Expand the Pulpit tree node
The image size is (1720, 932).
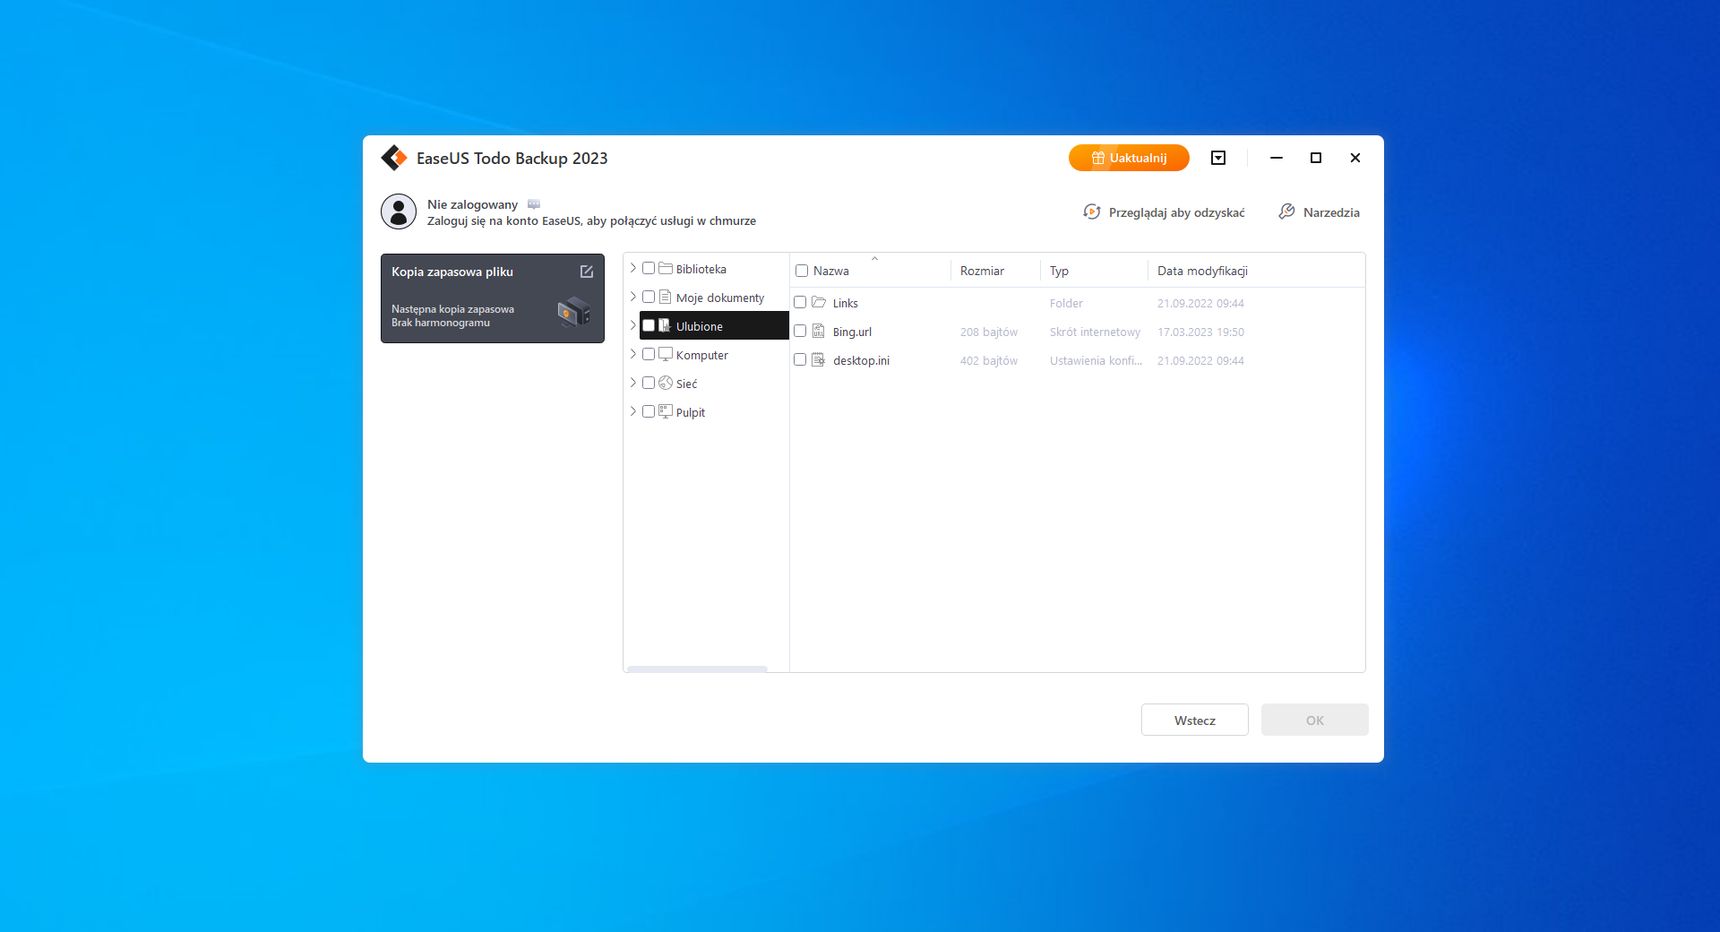click(x=633, y=411)
